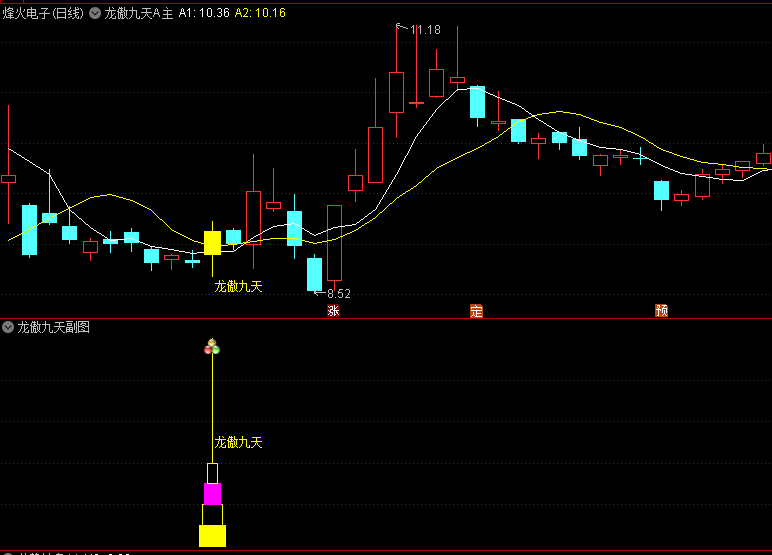The image size is (772, 555).
Task: Click the orange 定 marker icon
Action: (476, 311)
